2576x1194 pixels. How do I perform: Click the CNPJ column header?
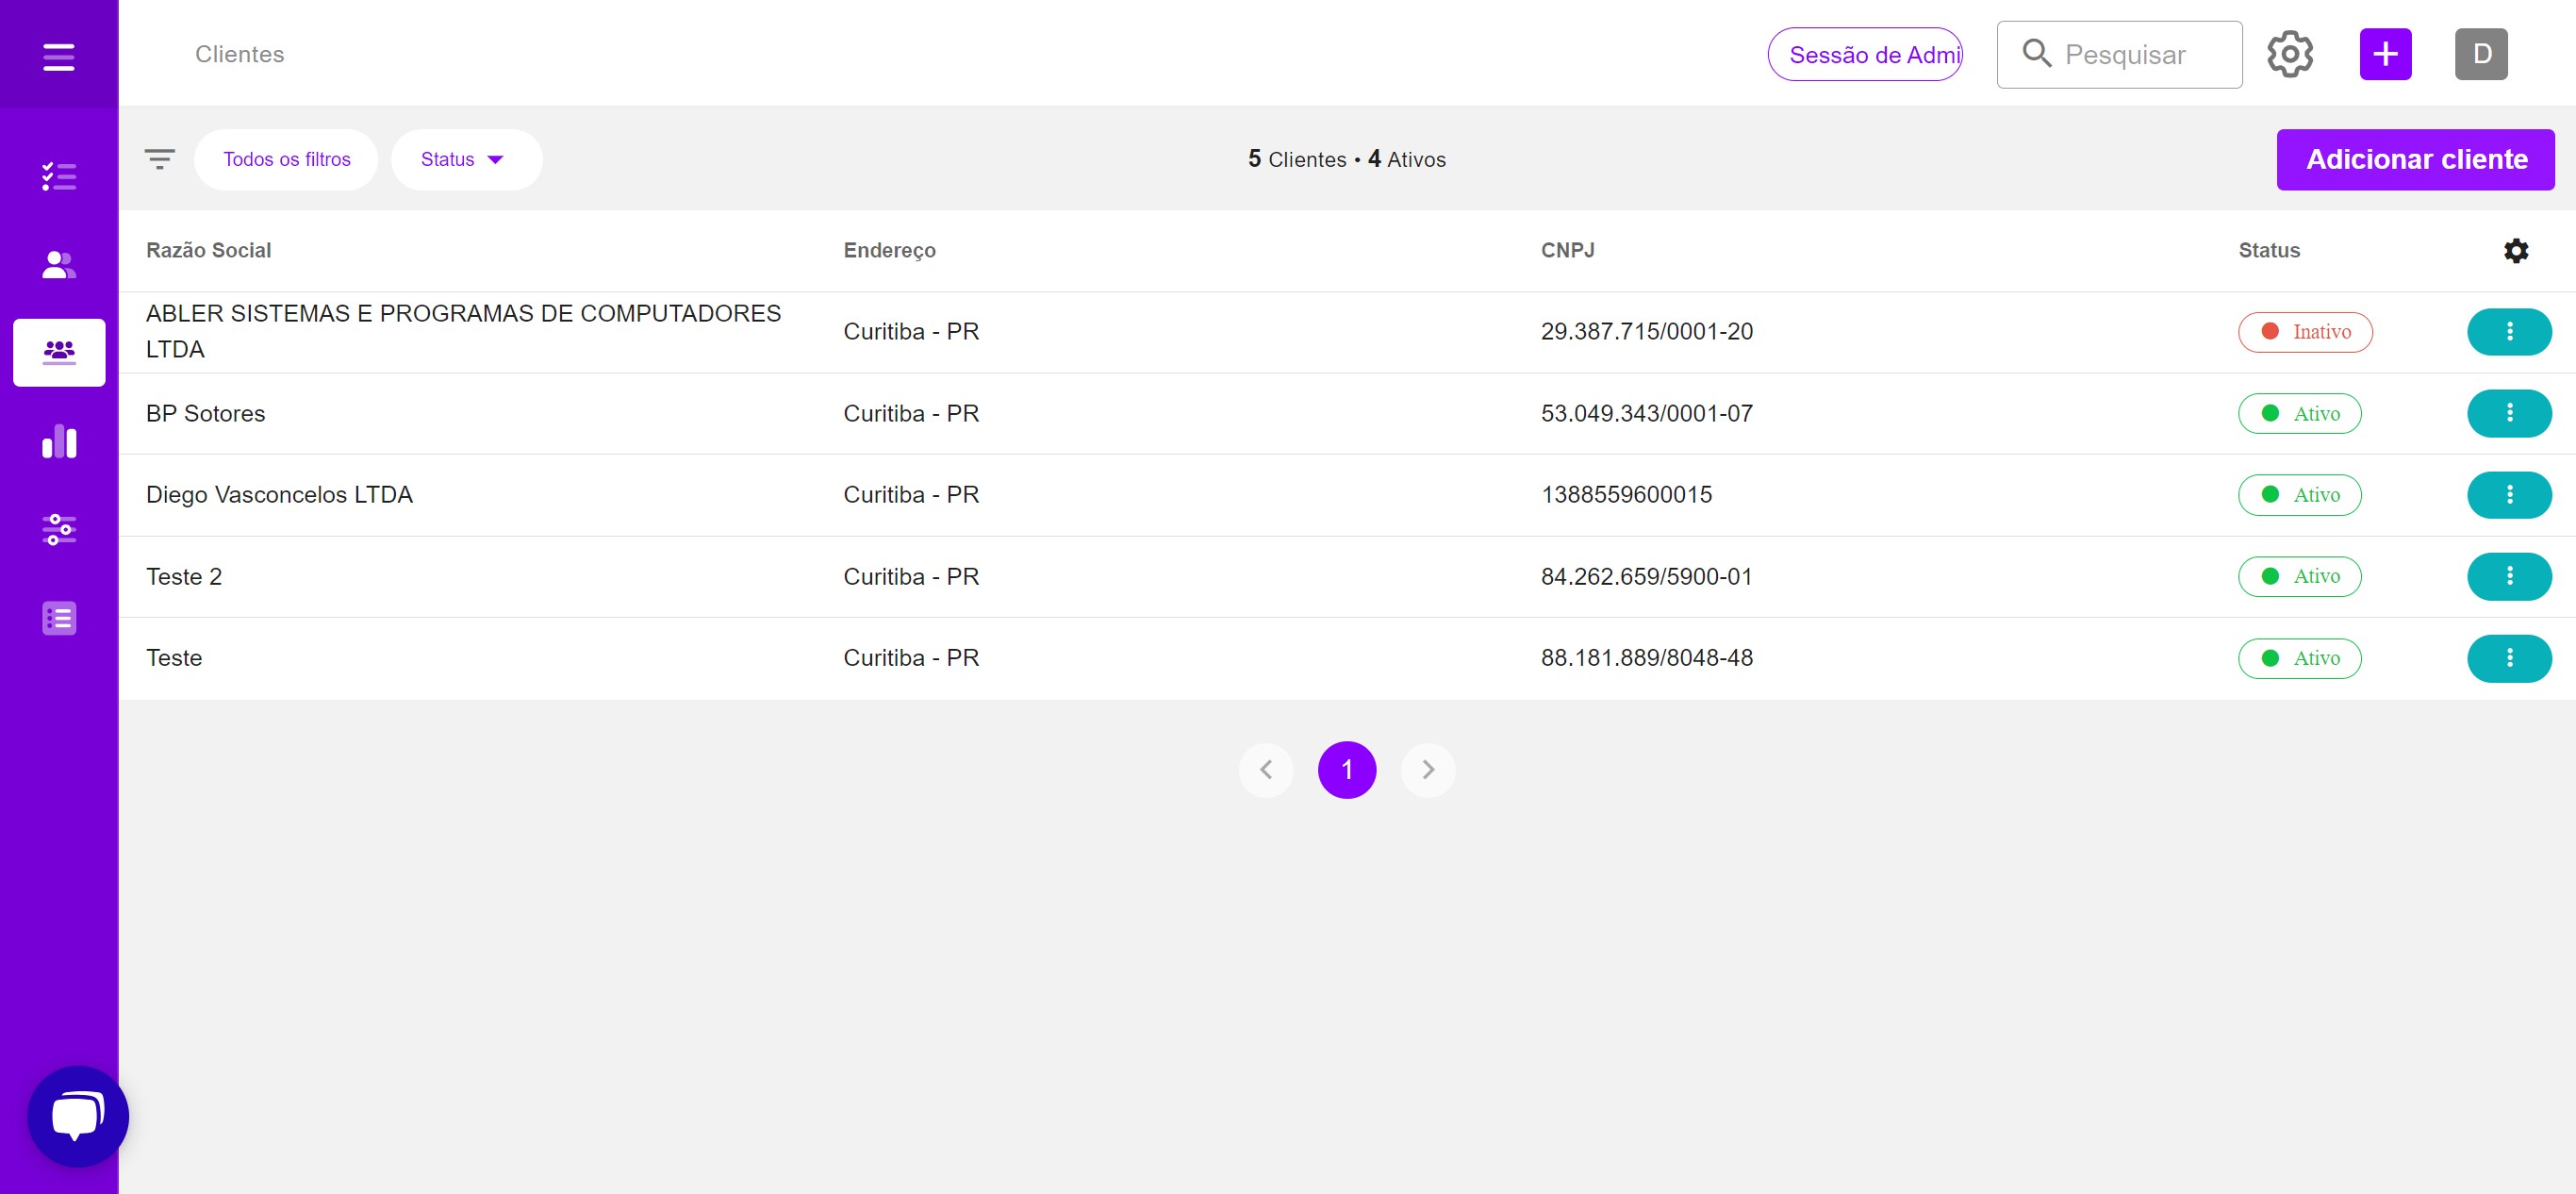[1567, 250]
